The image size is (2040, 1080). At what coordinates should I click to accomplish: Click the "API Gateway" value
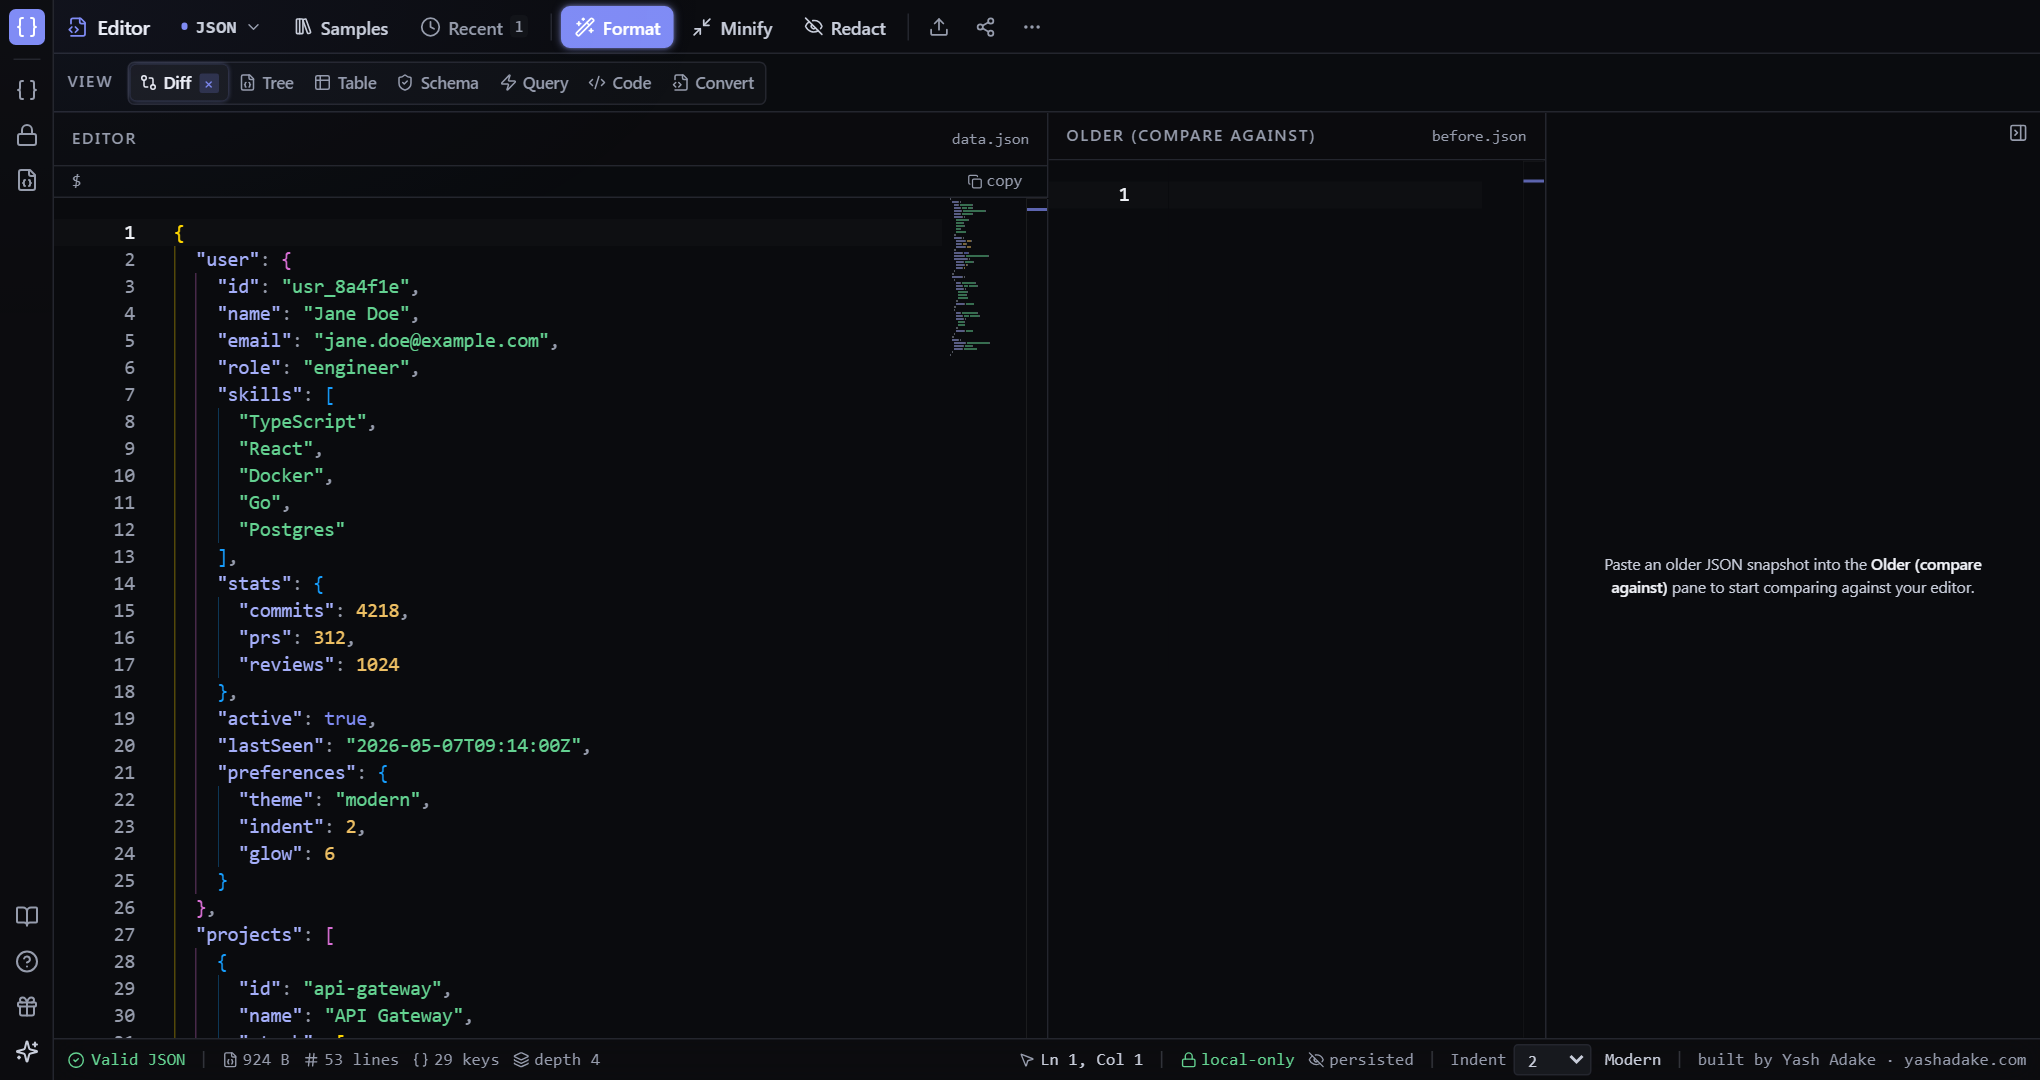click(394, 1016)
